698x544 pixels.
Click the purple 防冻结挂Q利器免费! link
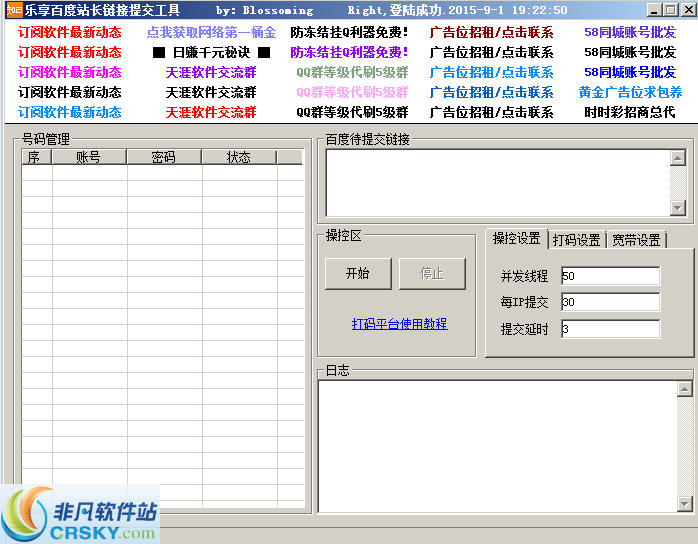pyautogui.click(x=349, y=52)
